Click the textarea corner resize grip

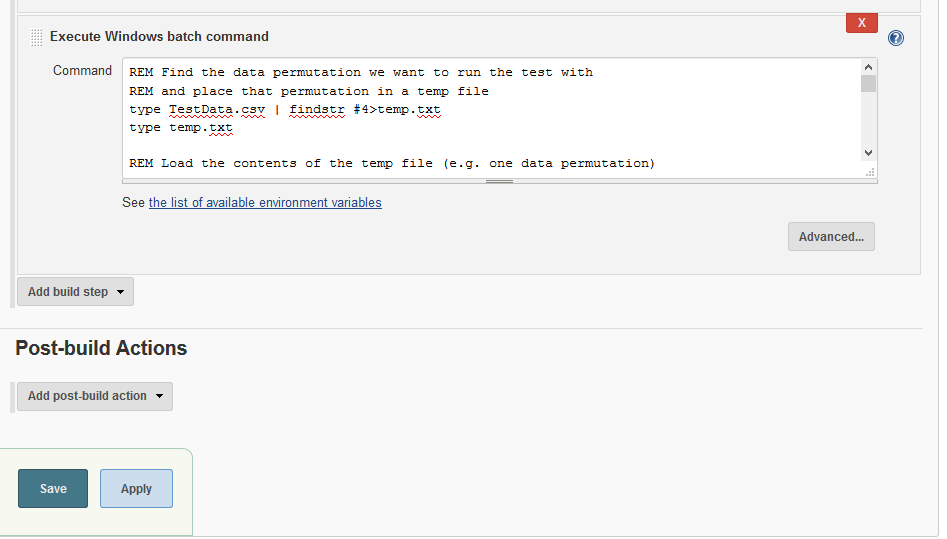(870, 172)
